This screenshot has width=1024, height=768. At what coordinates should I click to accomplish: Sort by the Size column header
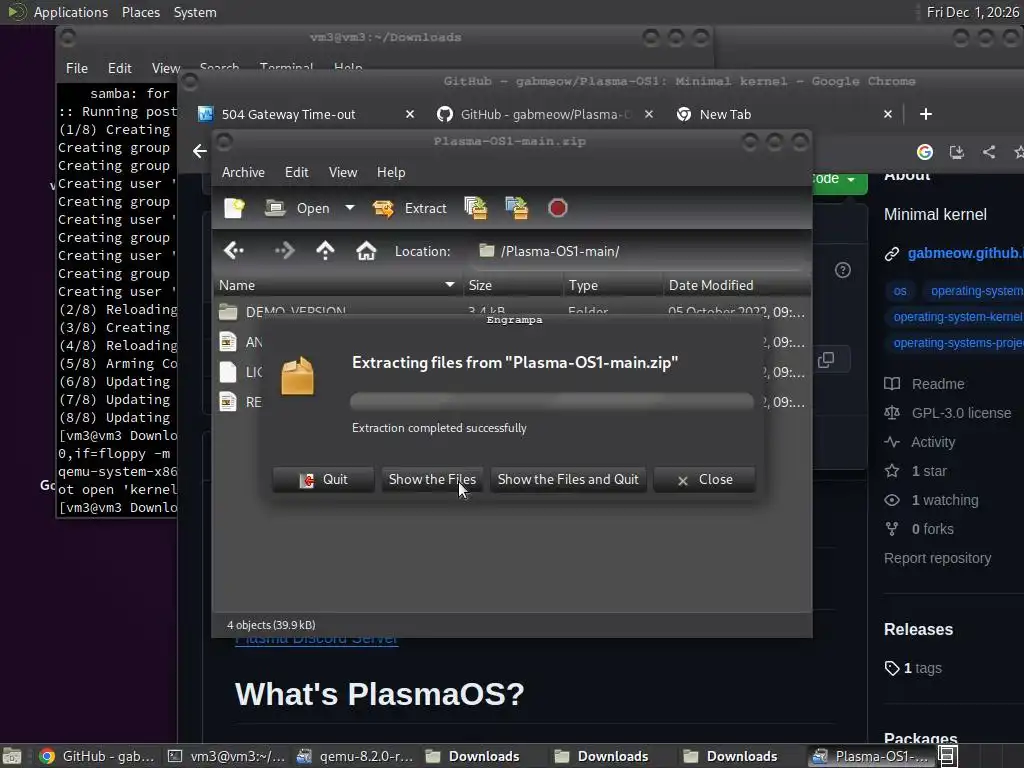click(512, 285)
